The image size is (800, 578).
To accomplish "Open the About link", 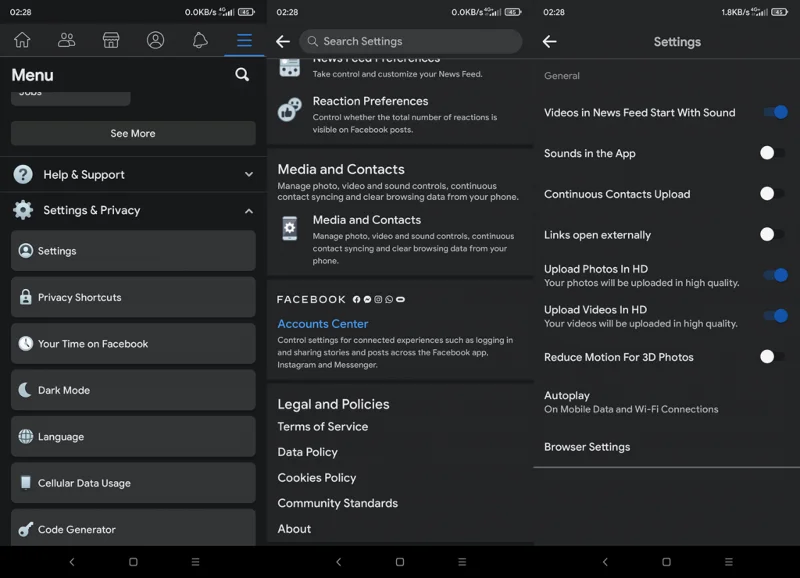I will coord(294,529).
